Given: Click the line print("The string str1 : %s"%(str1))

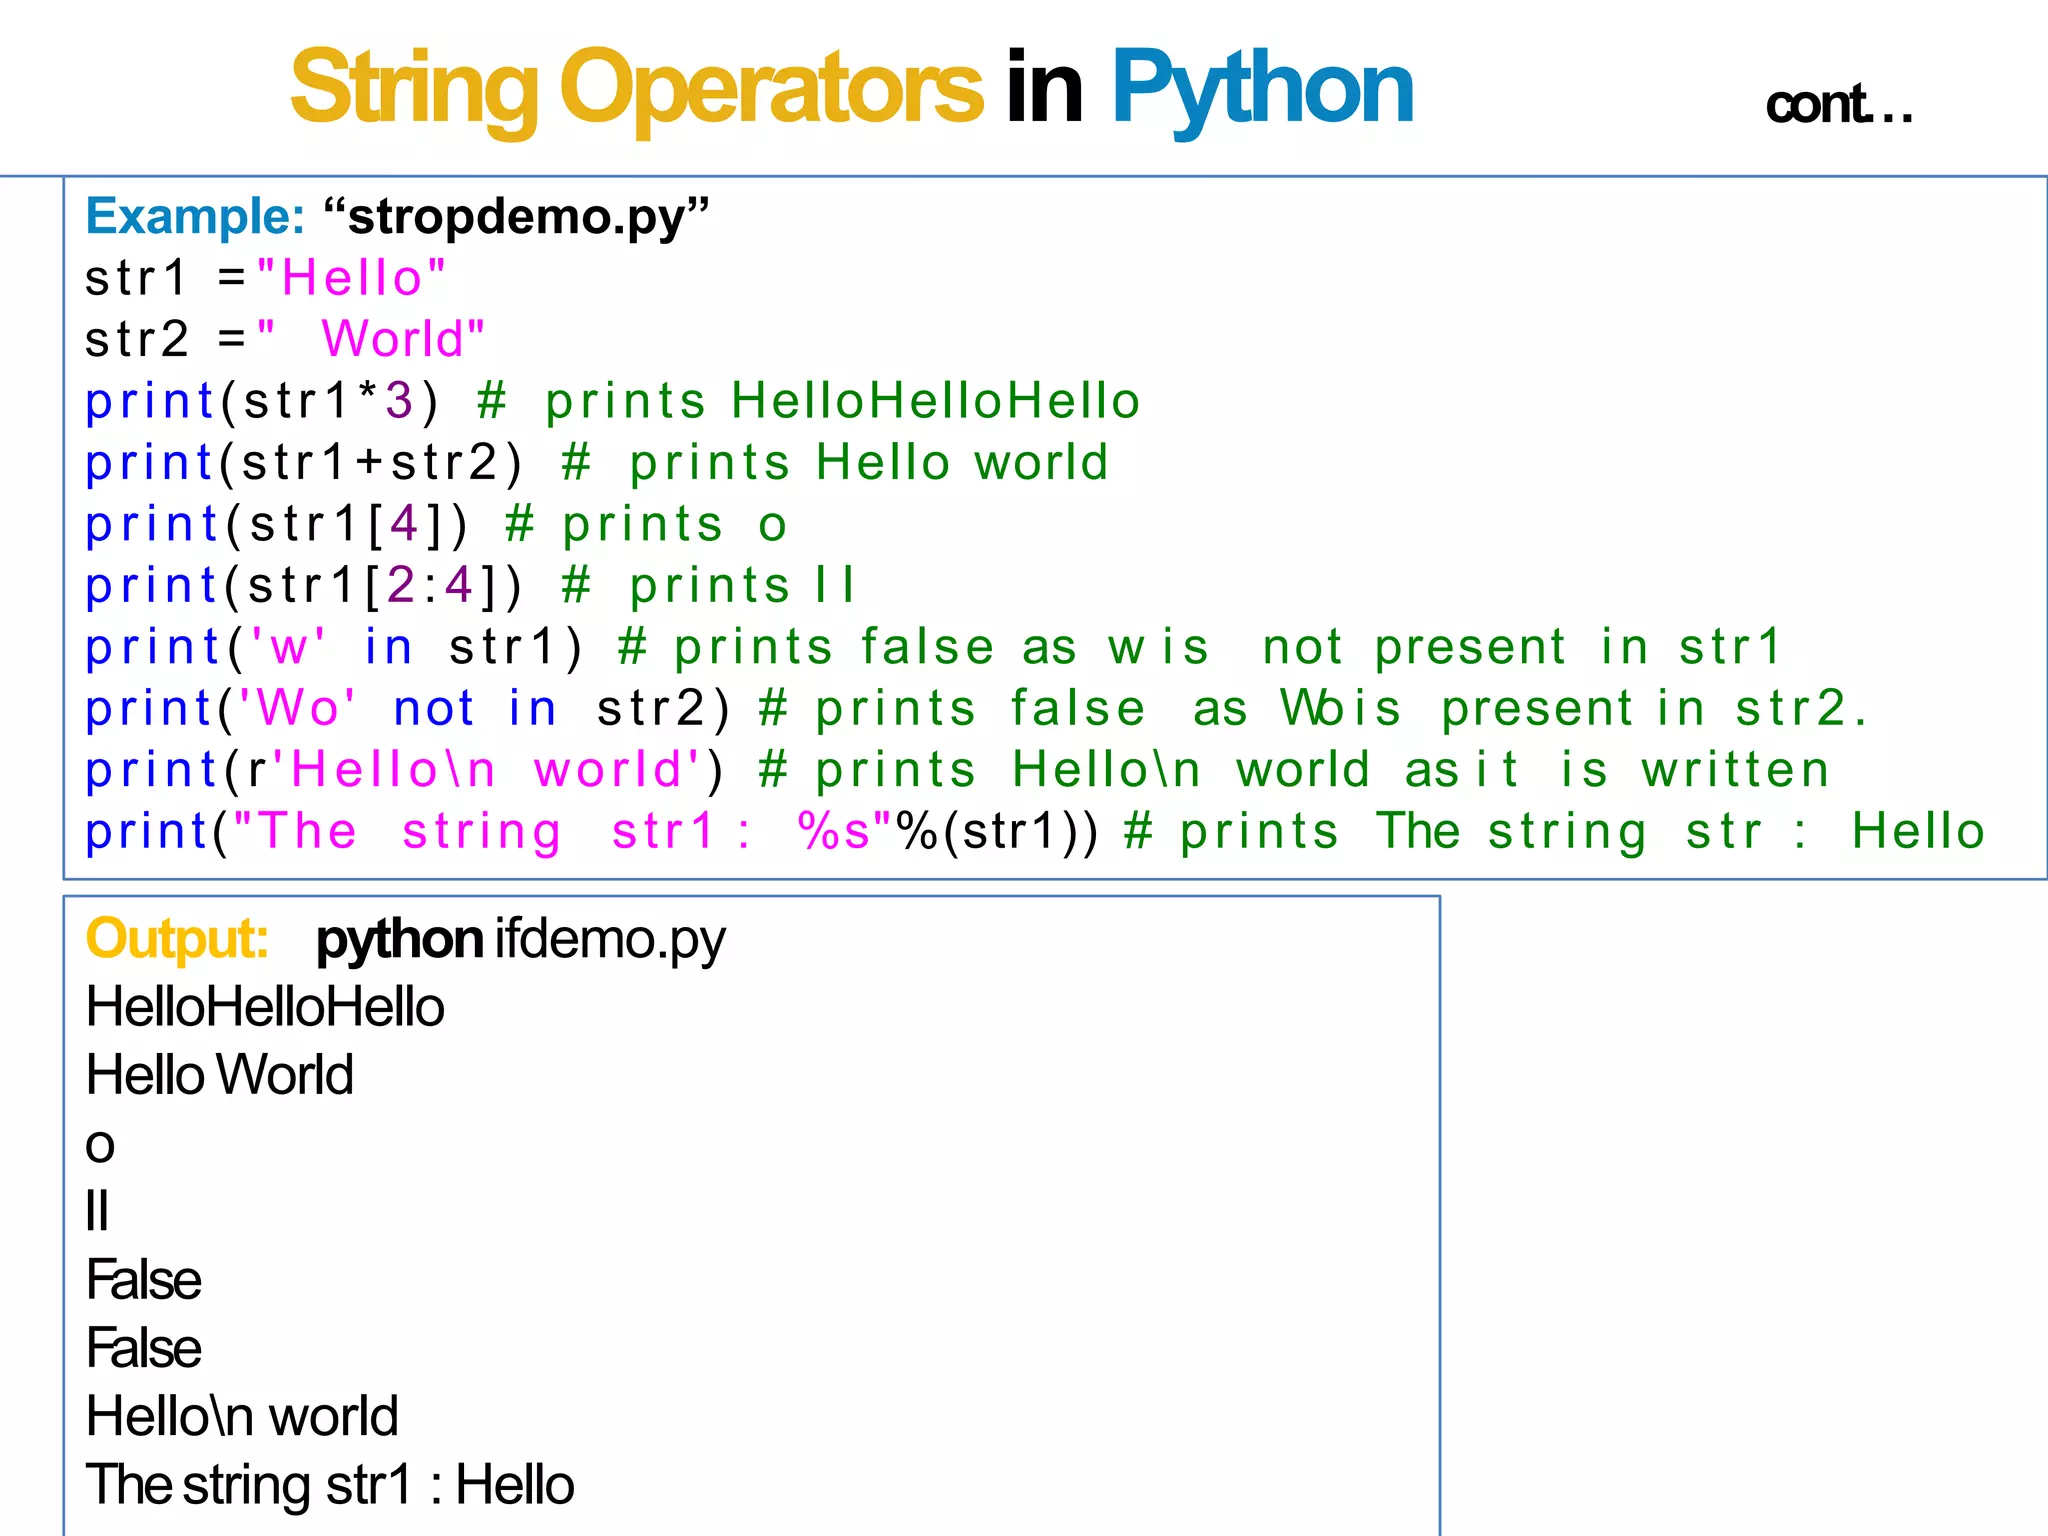Looking at the screenshot, I should tap(1035, 832).
